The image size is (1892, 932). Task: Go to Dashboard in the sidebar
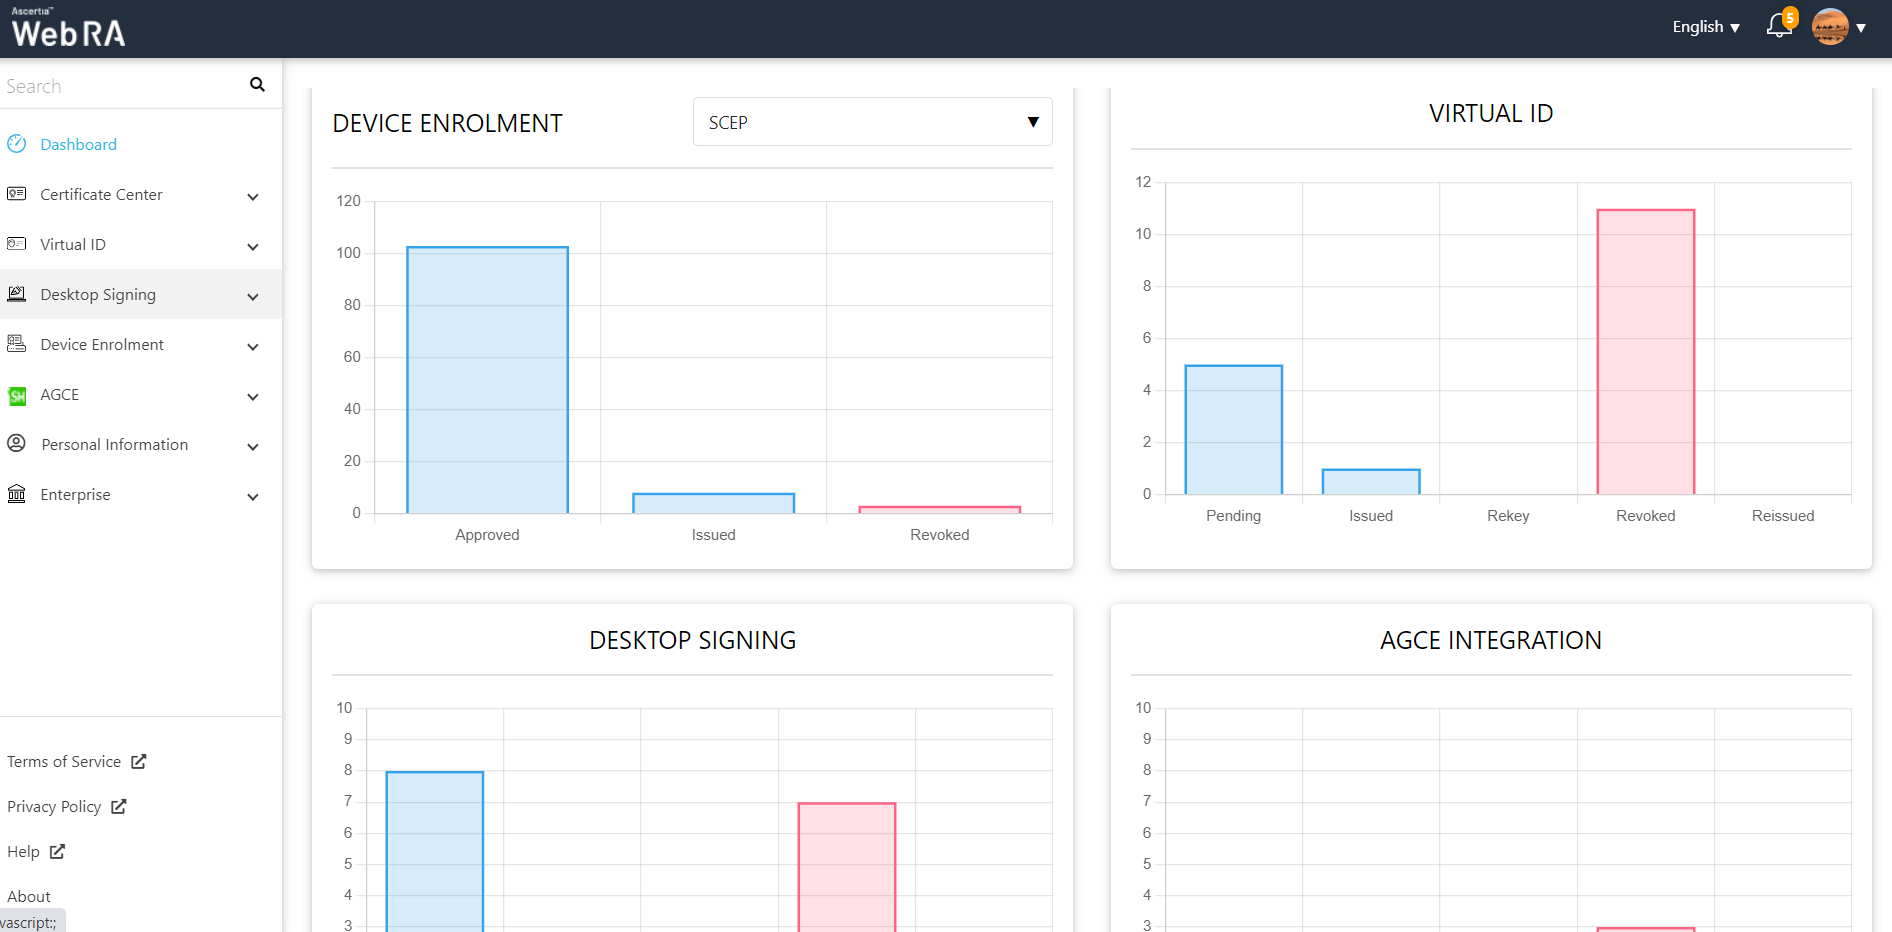(78, 144)
